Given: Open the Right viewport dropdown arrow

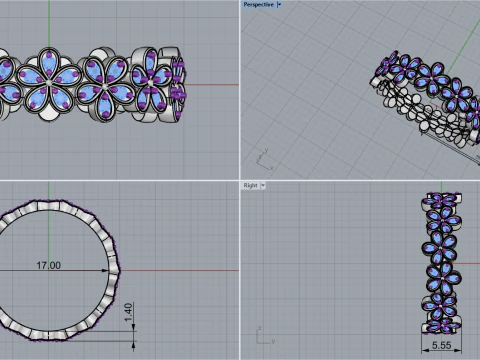Looking at the screenshot, I should point(263,185).
